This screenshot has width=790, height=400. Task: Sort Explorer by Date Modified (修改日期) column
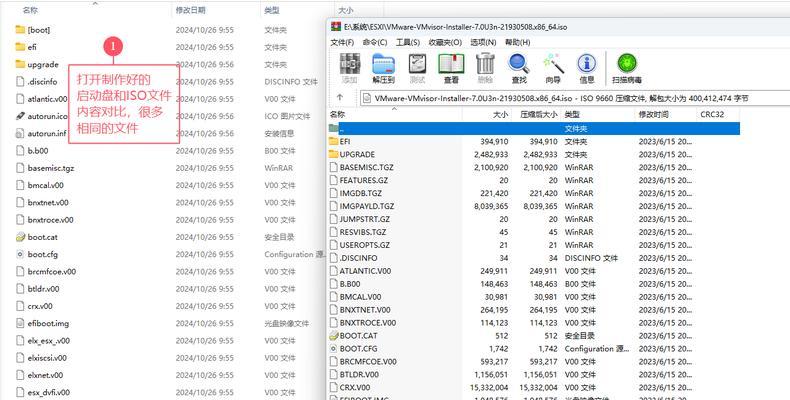[190, 10]
